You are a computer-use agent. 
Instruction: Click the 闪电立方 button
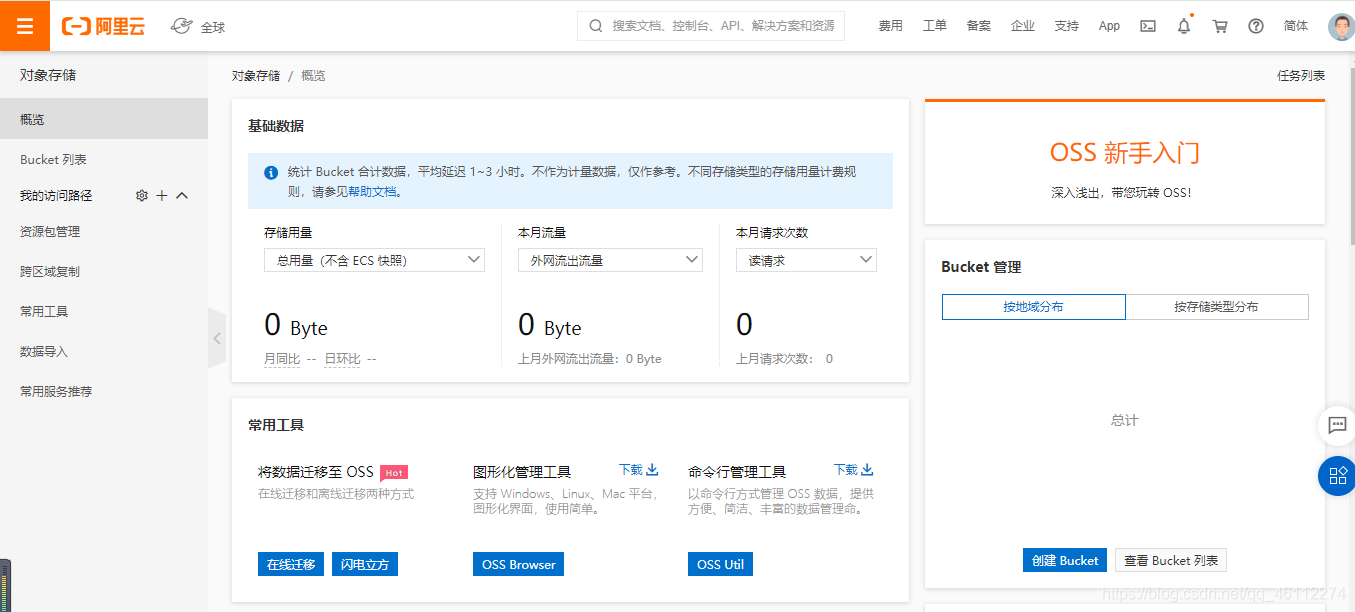click(x=365, y=564)
